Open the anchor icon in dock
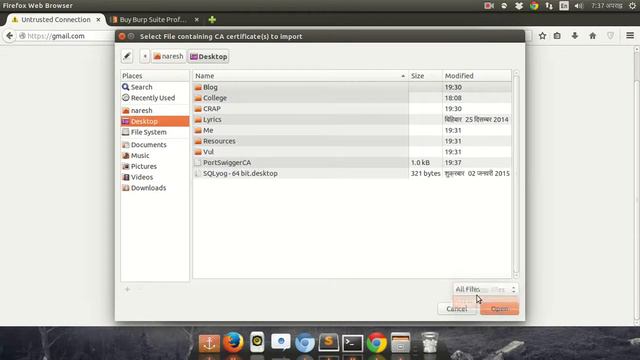Screen dimensions: 640x360 tap(209, 343)
